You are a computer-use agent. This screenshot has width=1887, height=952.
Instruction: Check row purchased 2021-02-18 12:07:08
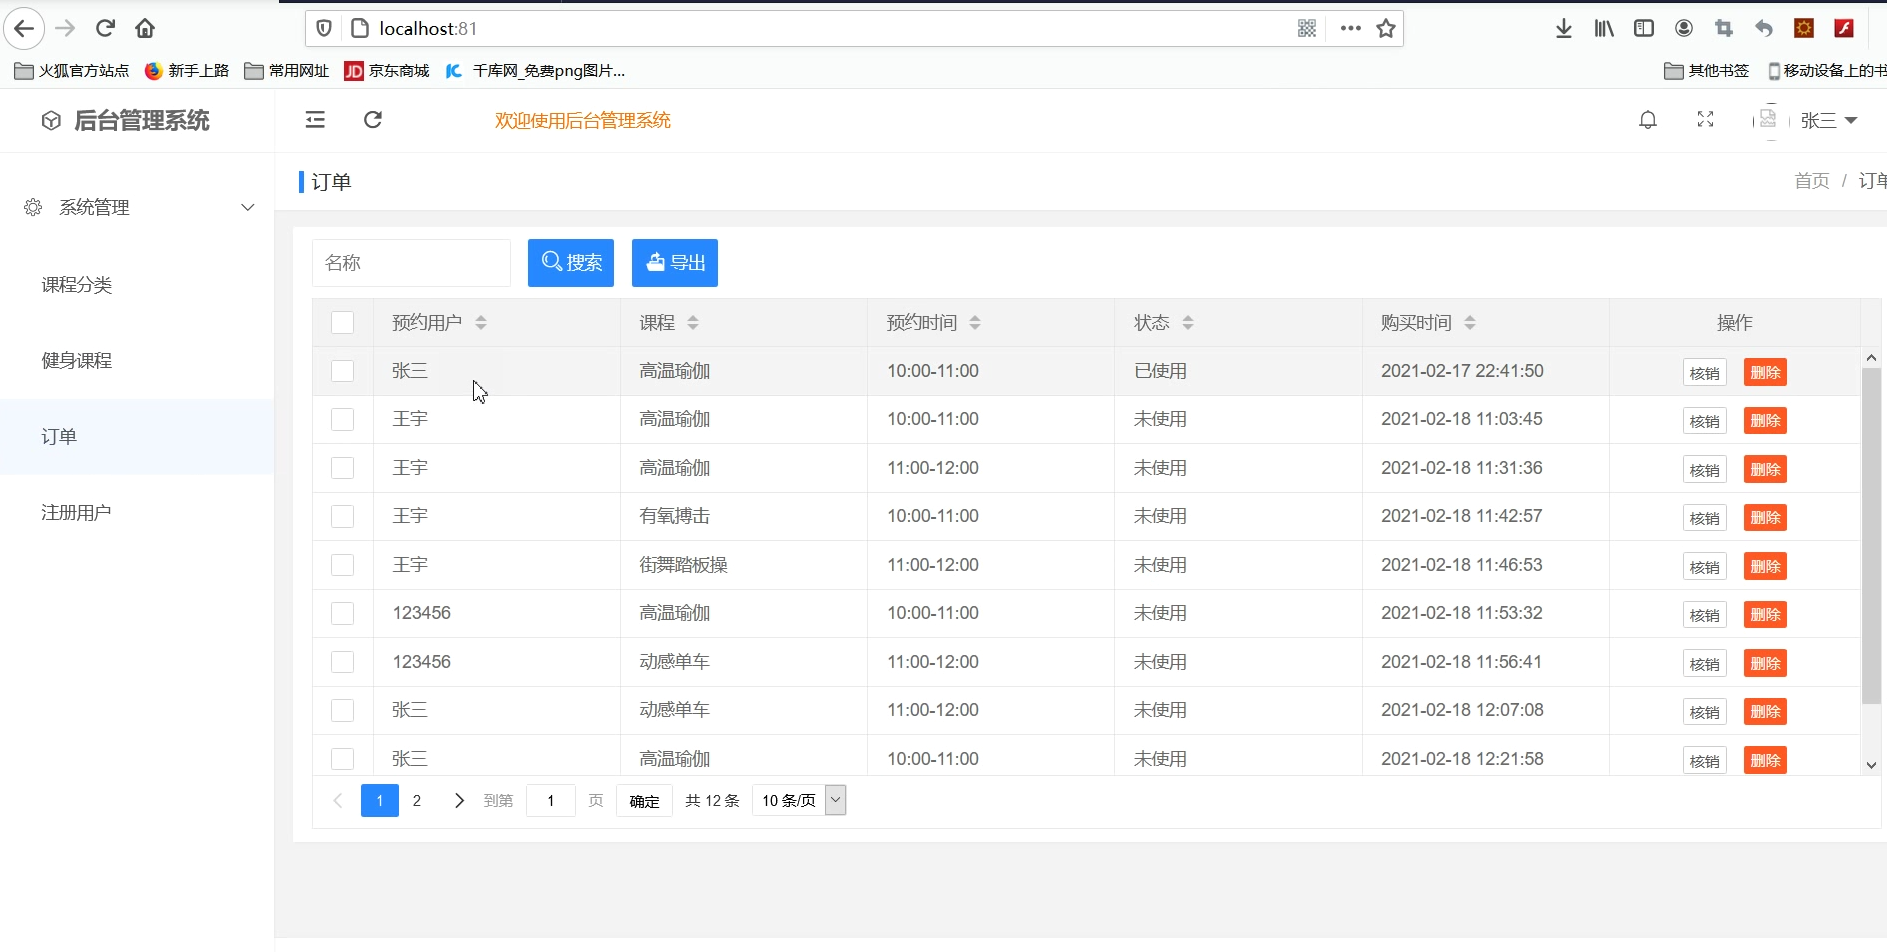(x=342, y=710)
